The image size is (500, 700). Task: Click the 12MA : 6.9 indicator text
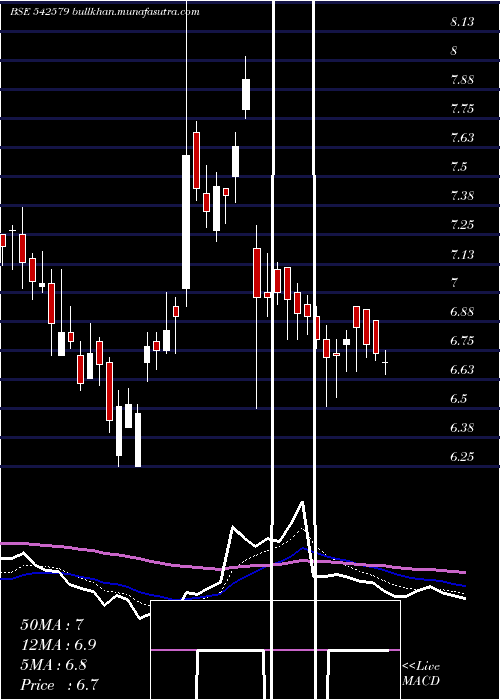click(58, 645)
